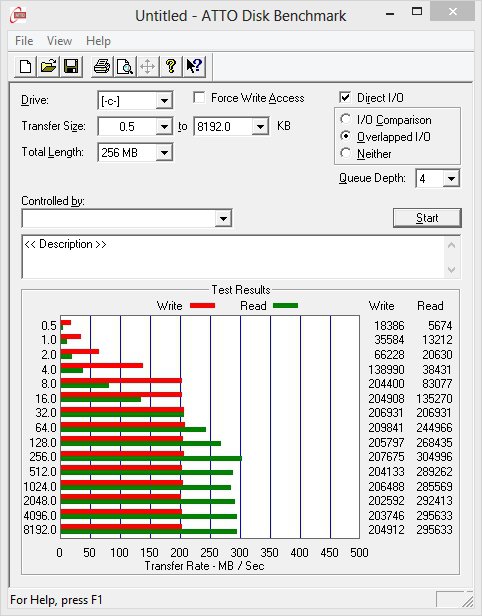Uncheck the Direct I/O checkbox

[345, 97]
